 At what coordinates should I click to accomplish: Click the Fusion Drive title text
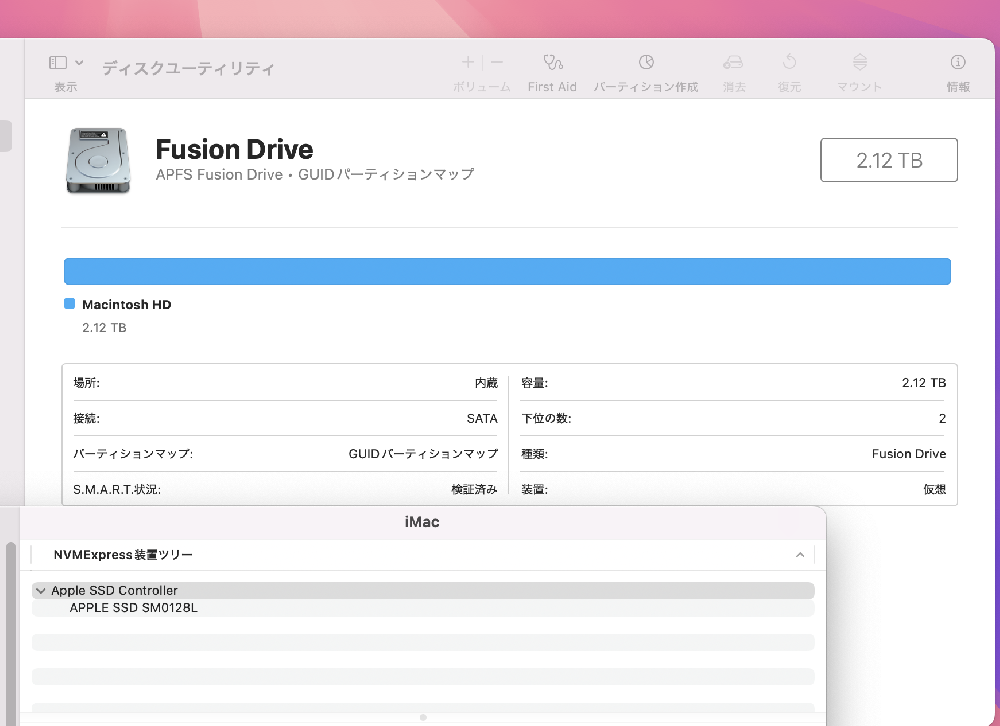tap(234, 149)
